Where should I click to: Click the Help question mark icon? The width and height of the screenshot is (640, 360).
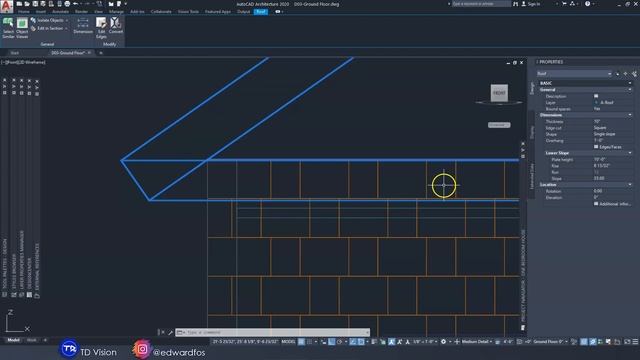pos(587,4)
